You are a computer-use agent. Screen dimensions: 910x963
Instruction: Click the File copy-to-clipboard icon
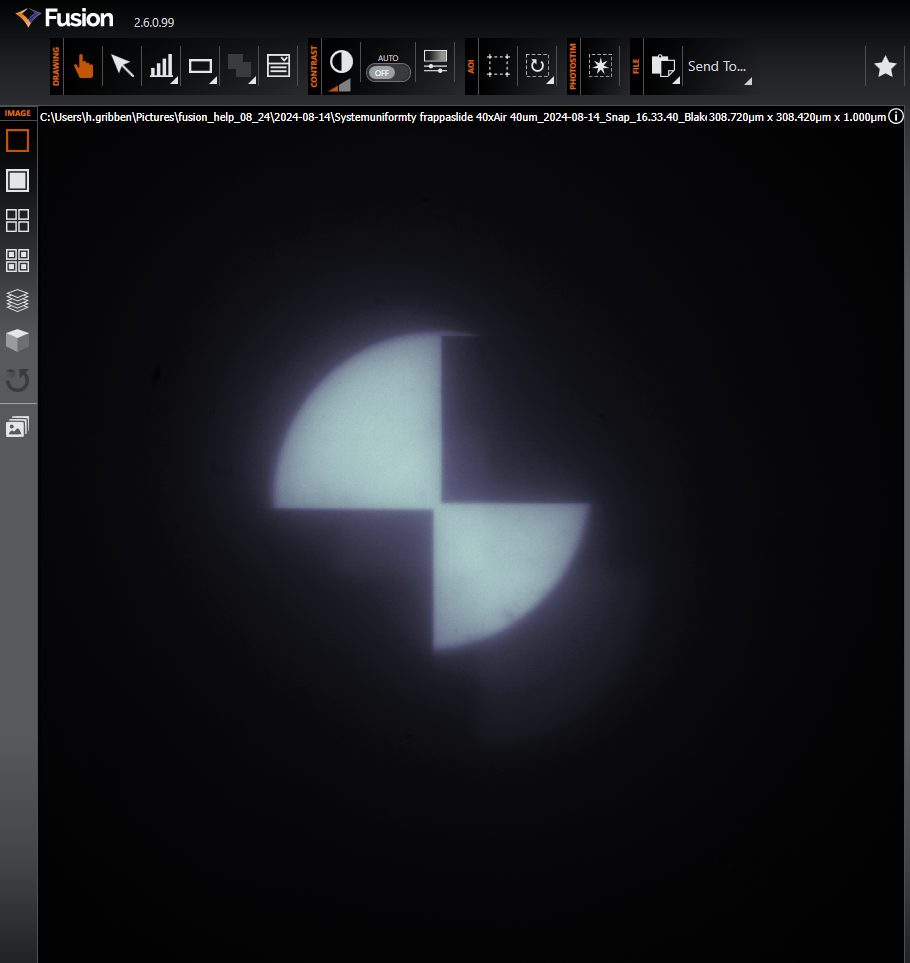pyautogui.click(x=662, y=66)
